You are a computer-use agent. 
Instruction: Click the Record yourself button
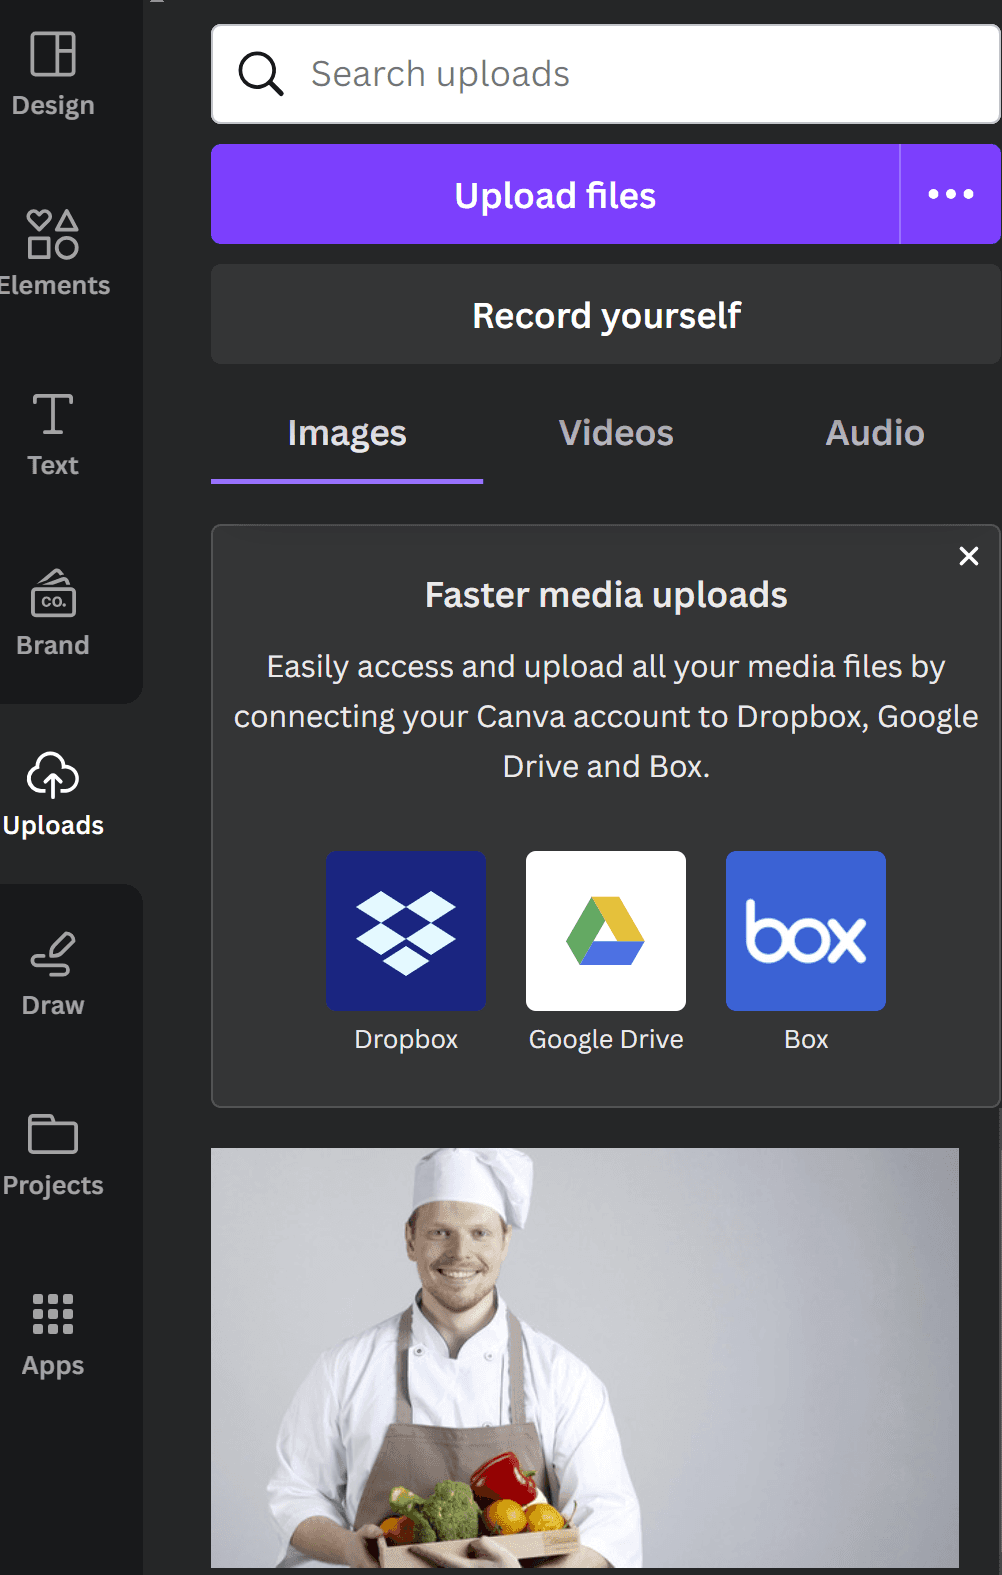pos(606,315)
